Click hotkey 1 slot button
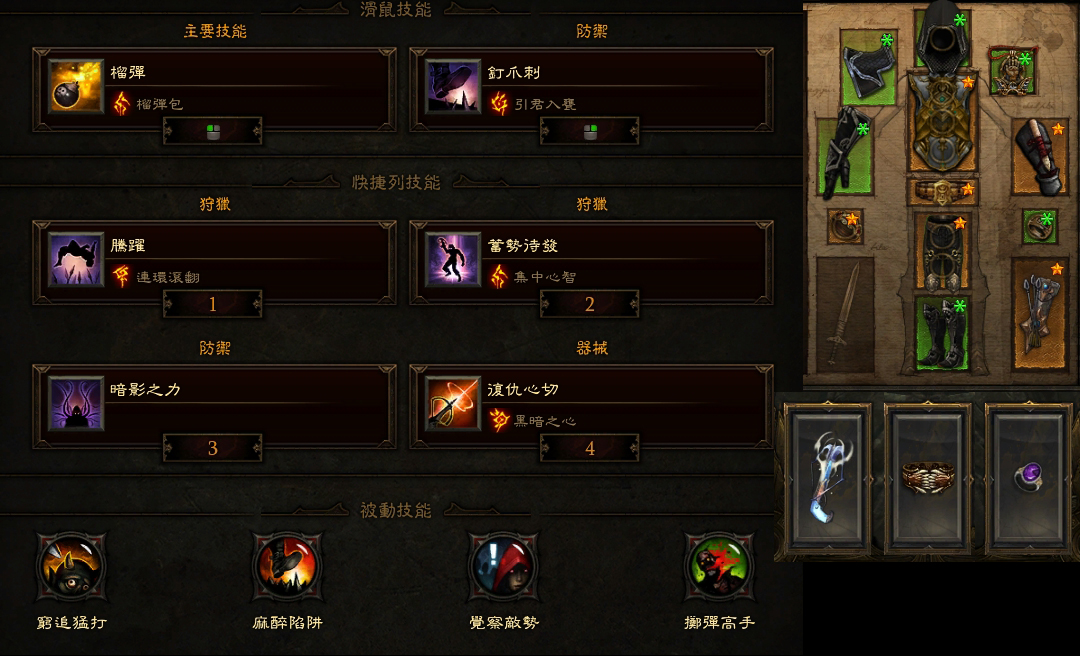The image size is (1080, 656). click(213, 304)
